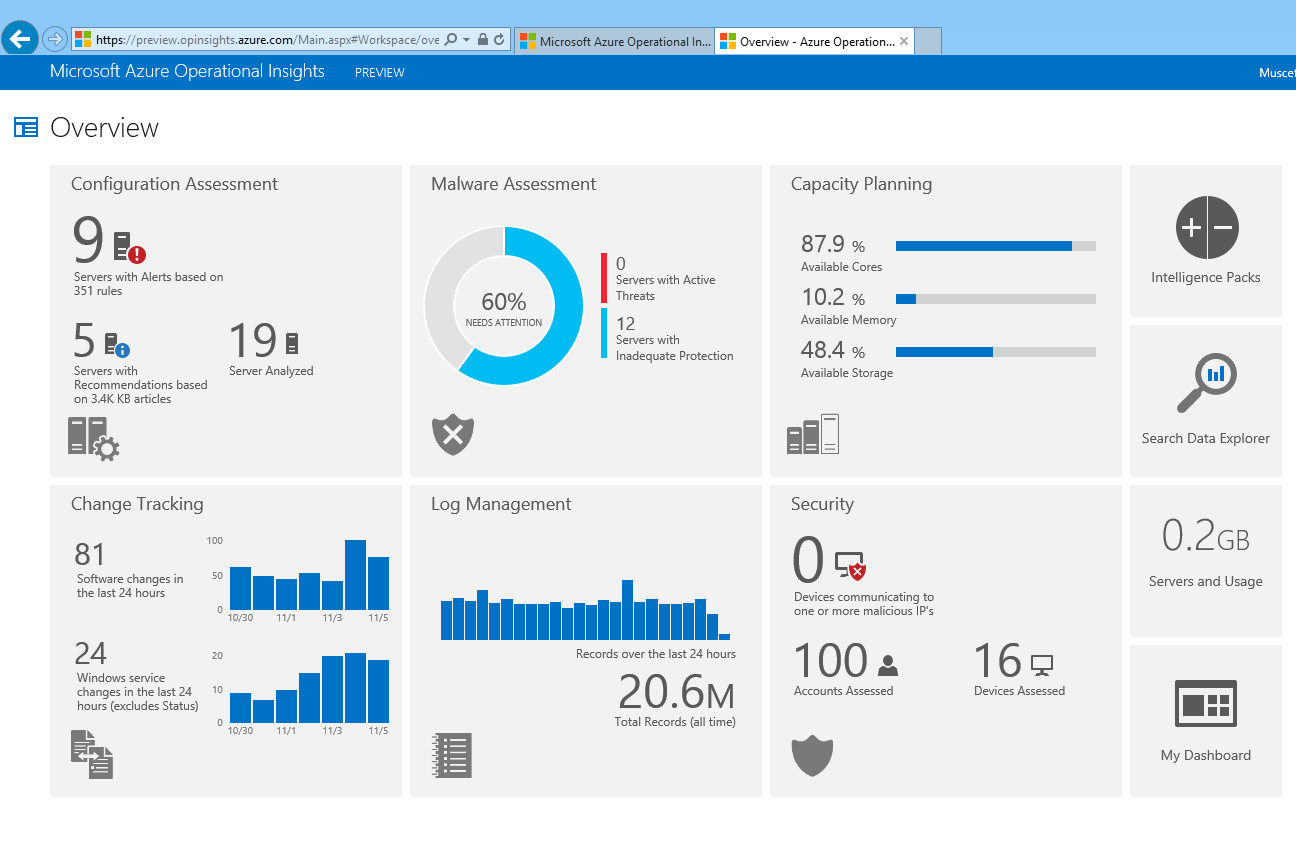Click the Available Cores progress bar

click(996, 246)
